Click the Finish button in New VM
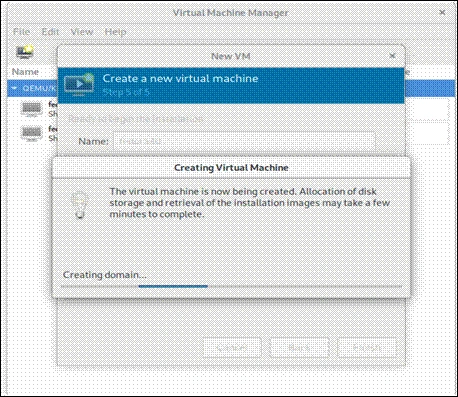The width and height of the screenshot is (458, 397). pyautogui.click(x=367, y=348)
